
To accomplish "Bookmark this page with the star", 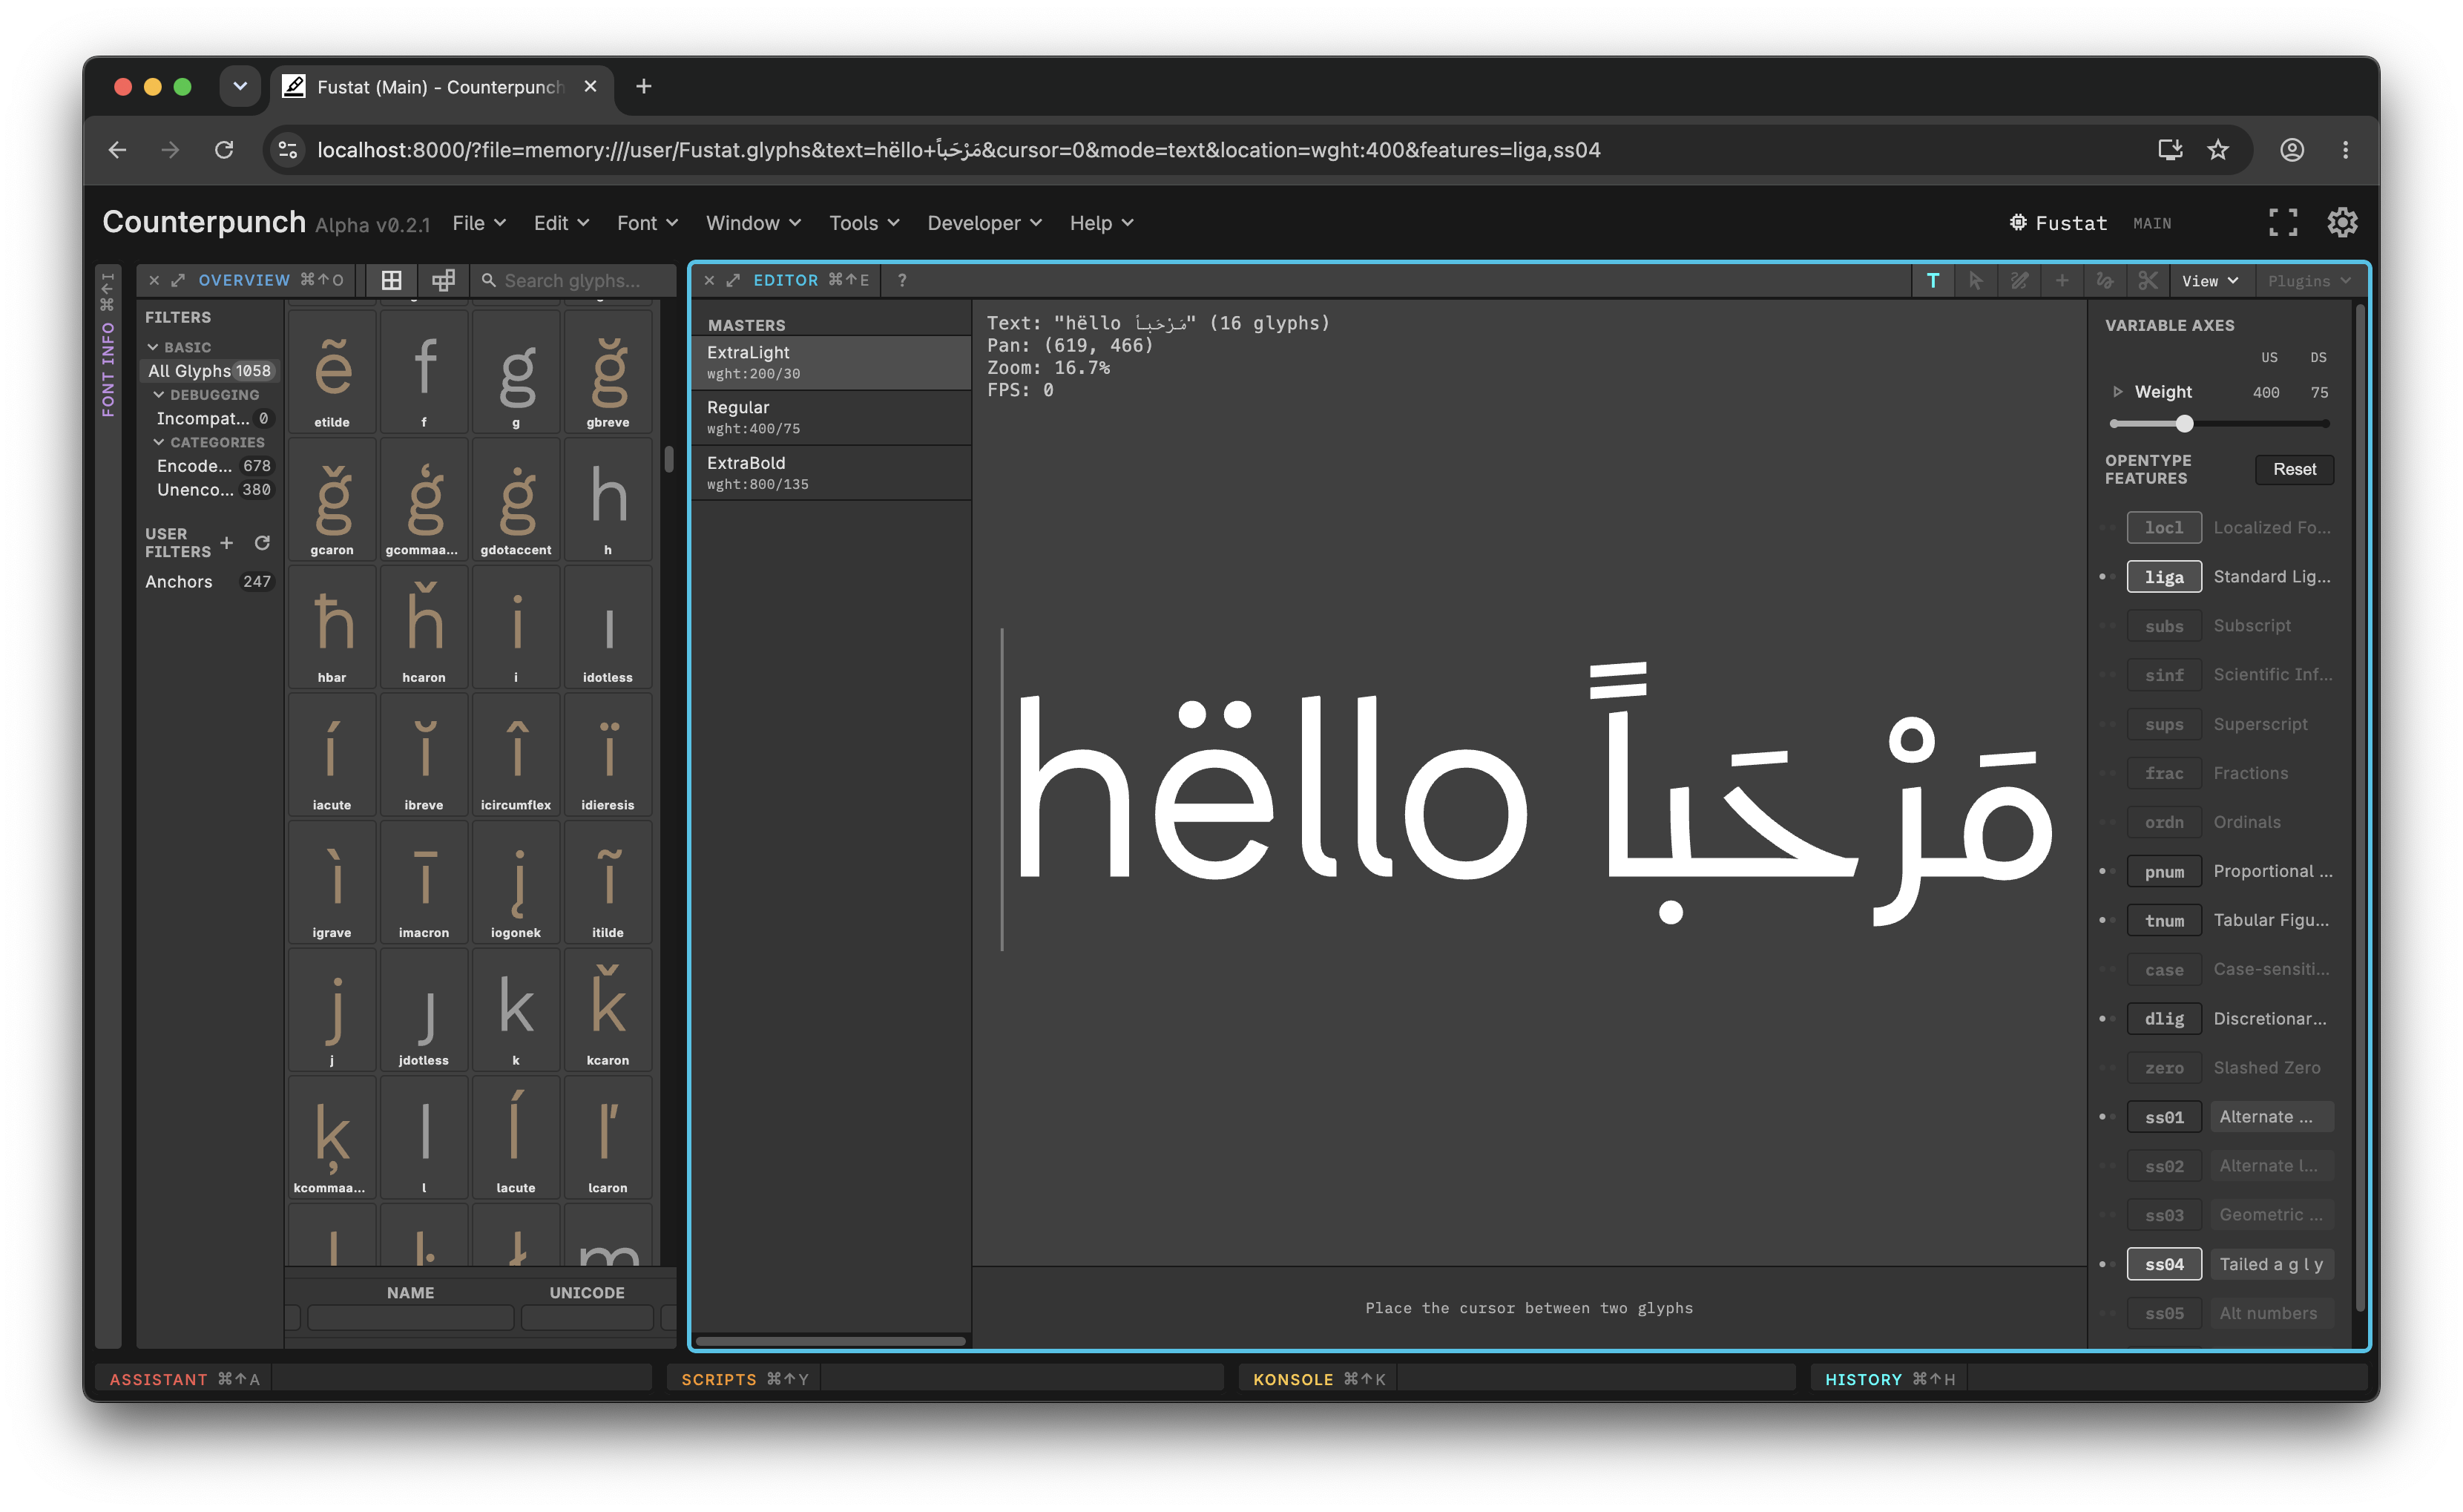I will pos(2217,150).
